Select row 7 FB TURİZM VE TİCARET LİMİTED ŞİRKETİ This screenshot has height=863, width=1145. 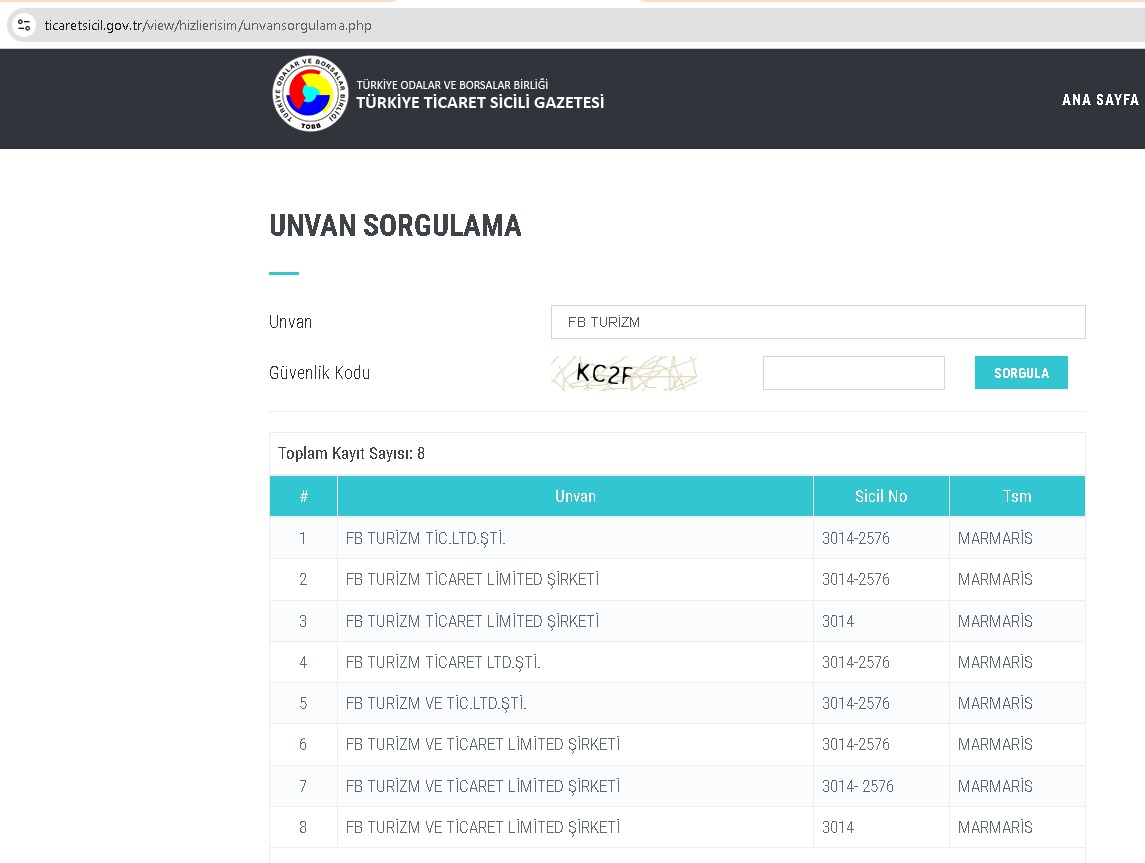pos(483,786)
